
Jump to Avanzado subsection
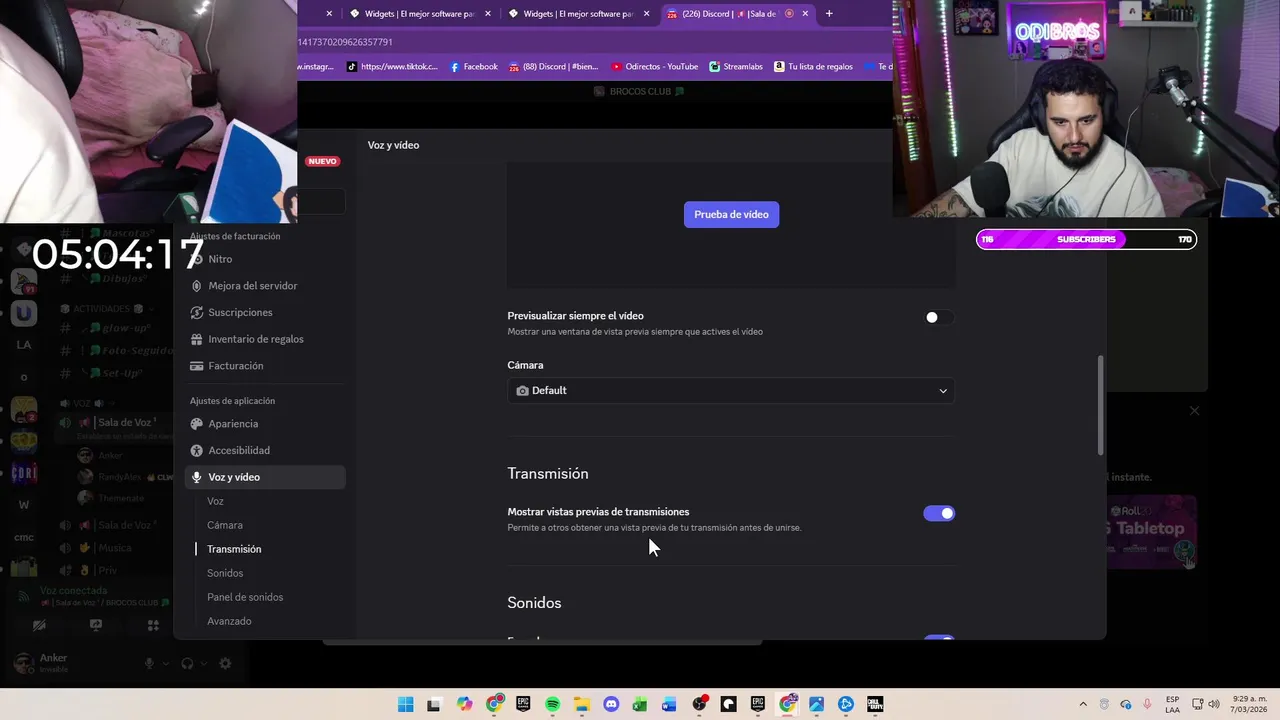[229, 621]
